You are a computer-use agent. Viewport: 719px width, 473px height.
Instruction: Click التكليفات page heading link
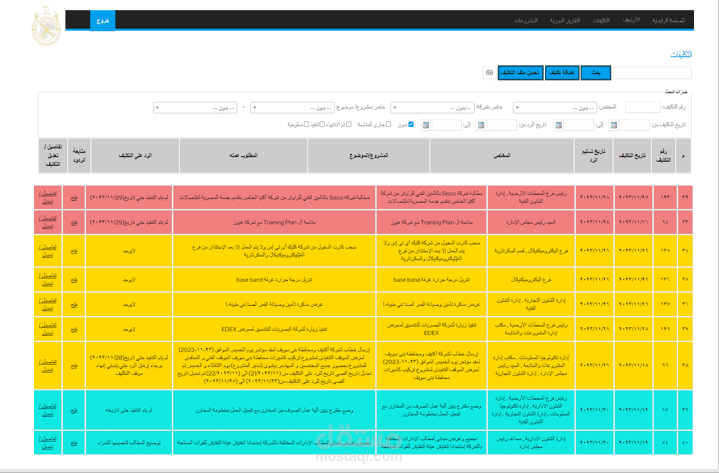681,55
